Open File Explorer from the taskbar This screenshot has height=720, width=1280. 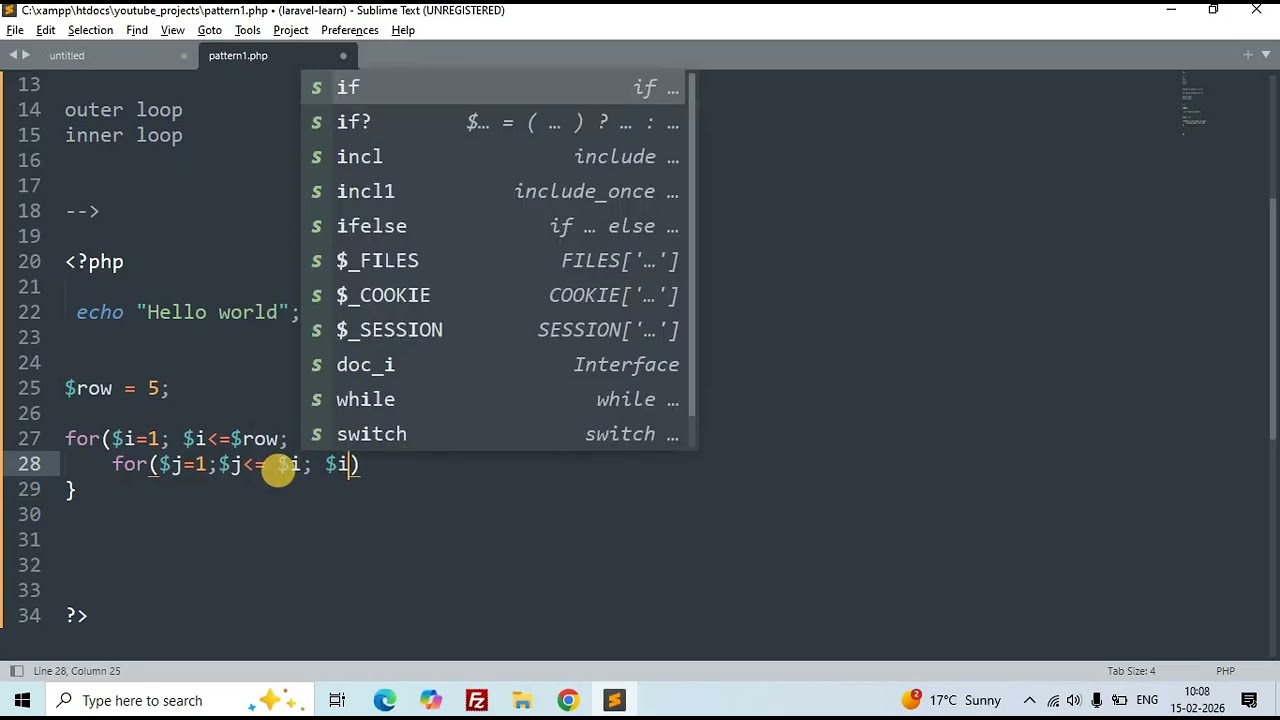522,700
